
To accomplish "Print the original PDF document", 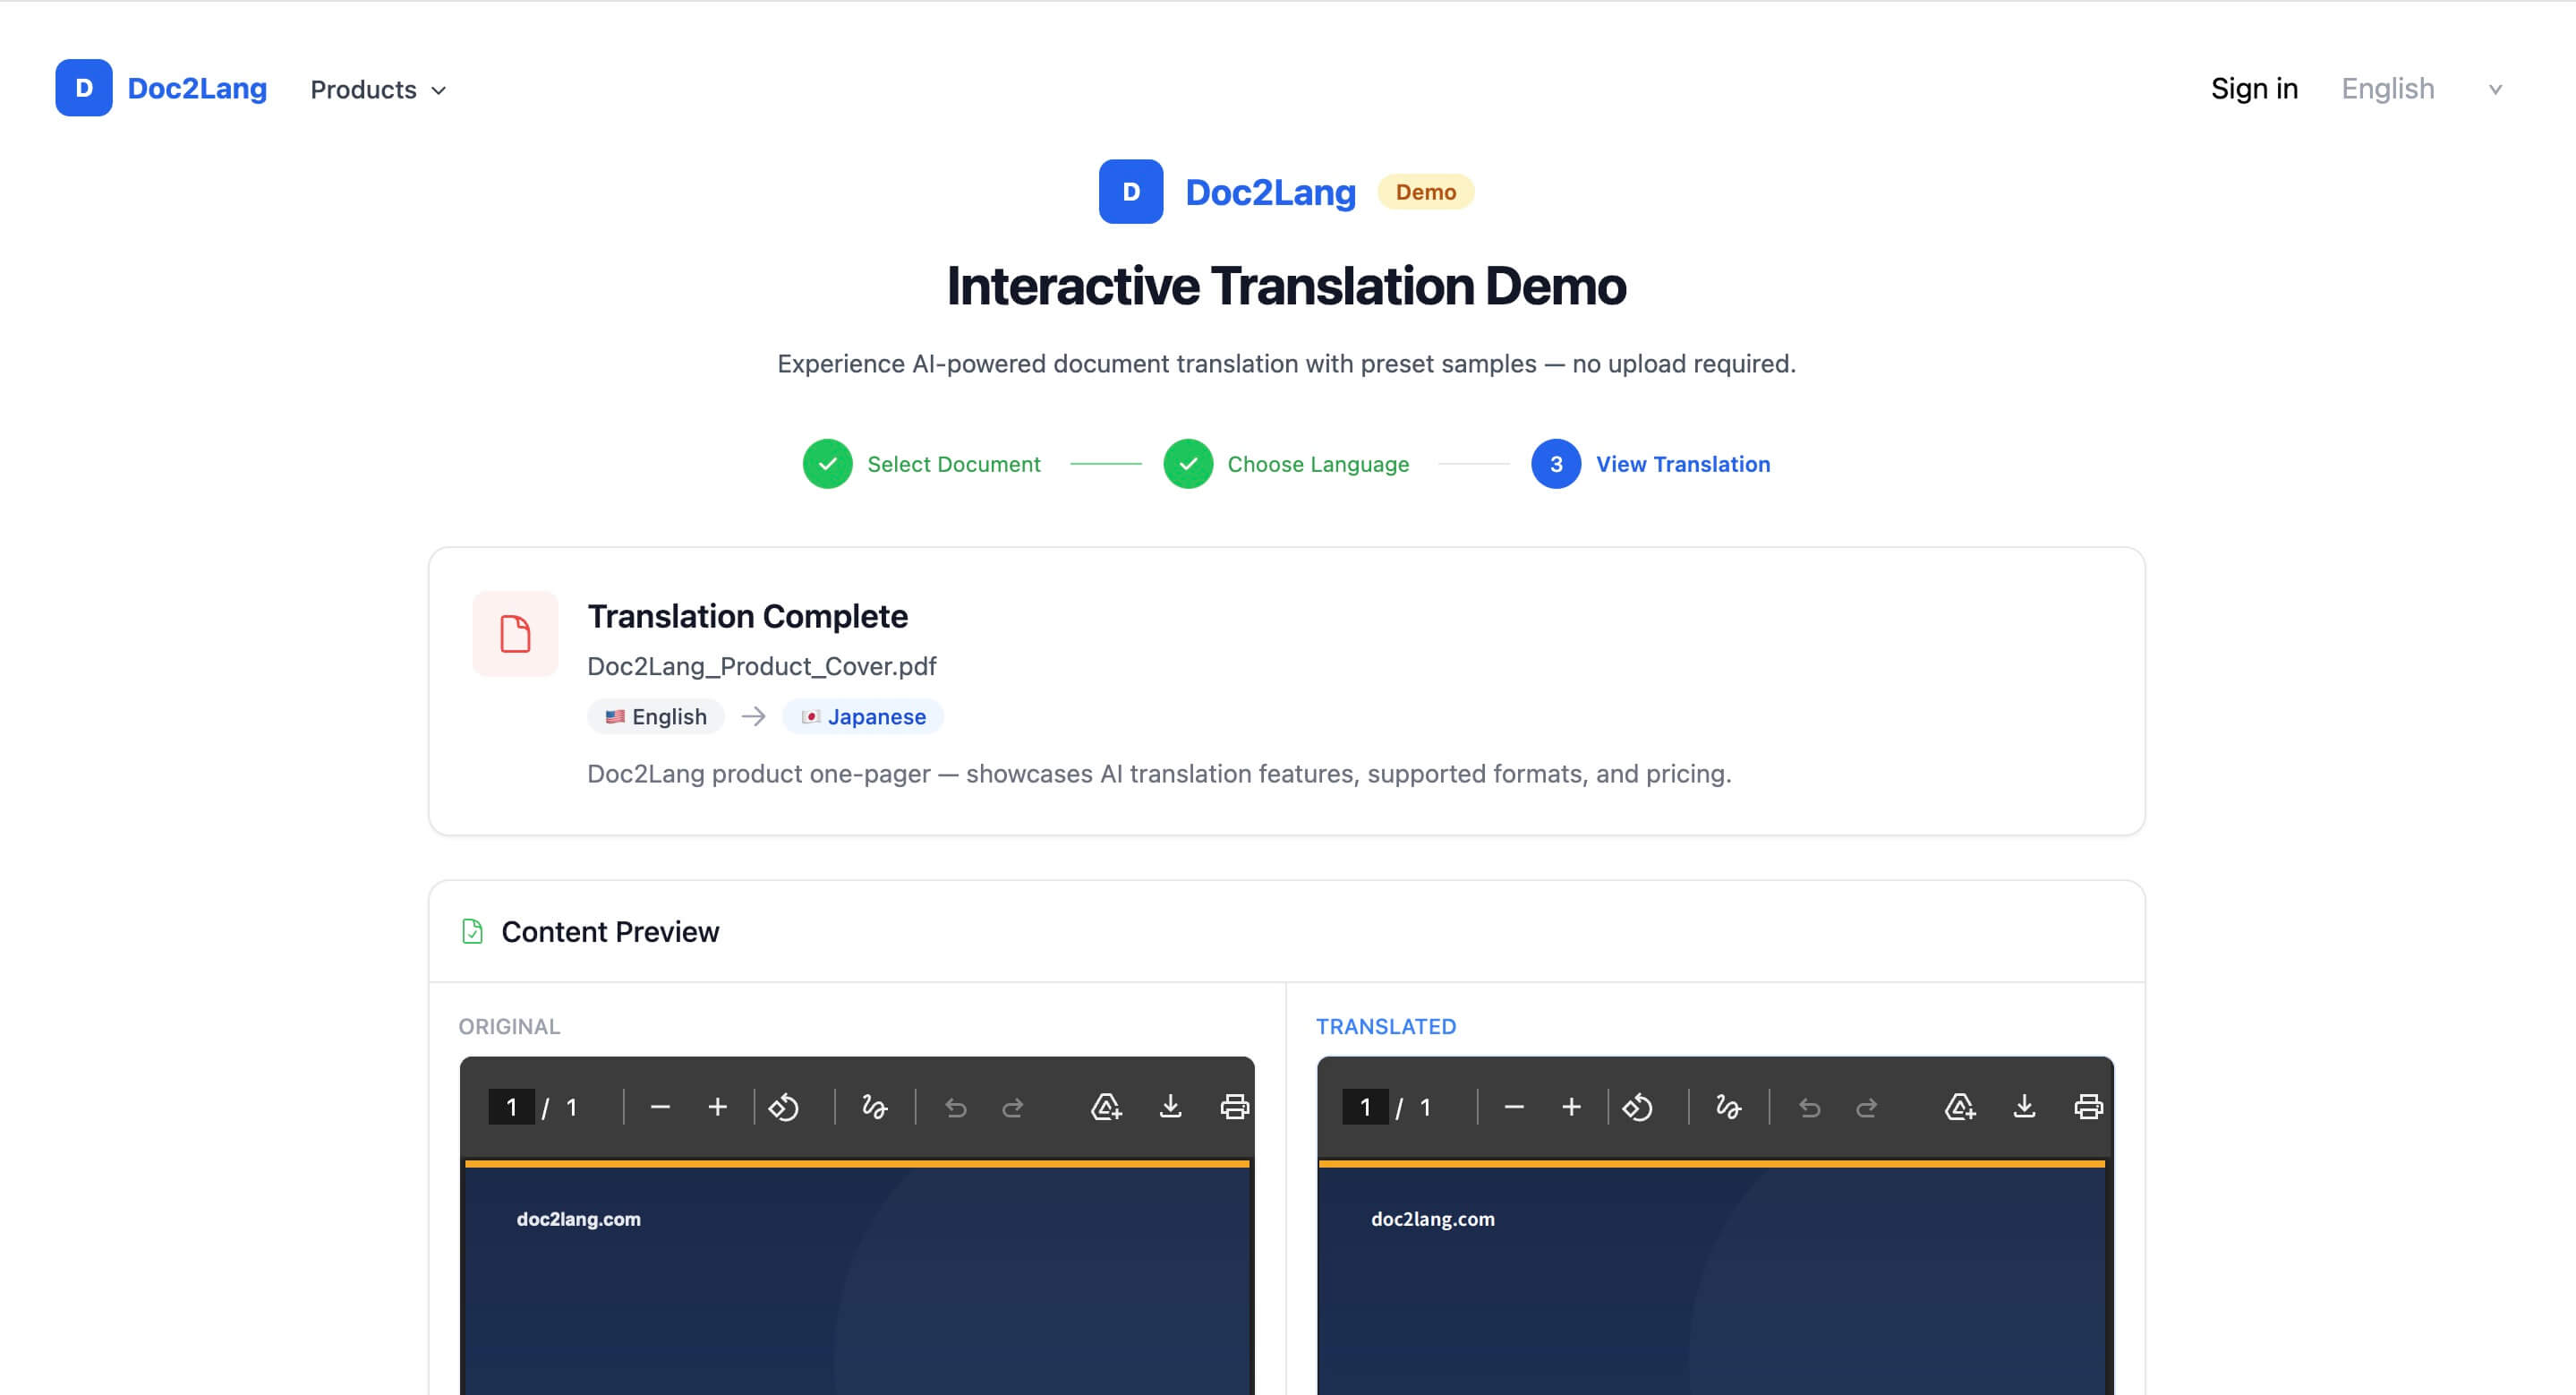I will click(1234, 1107).
